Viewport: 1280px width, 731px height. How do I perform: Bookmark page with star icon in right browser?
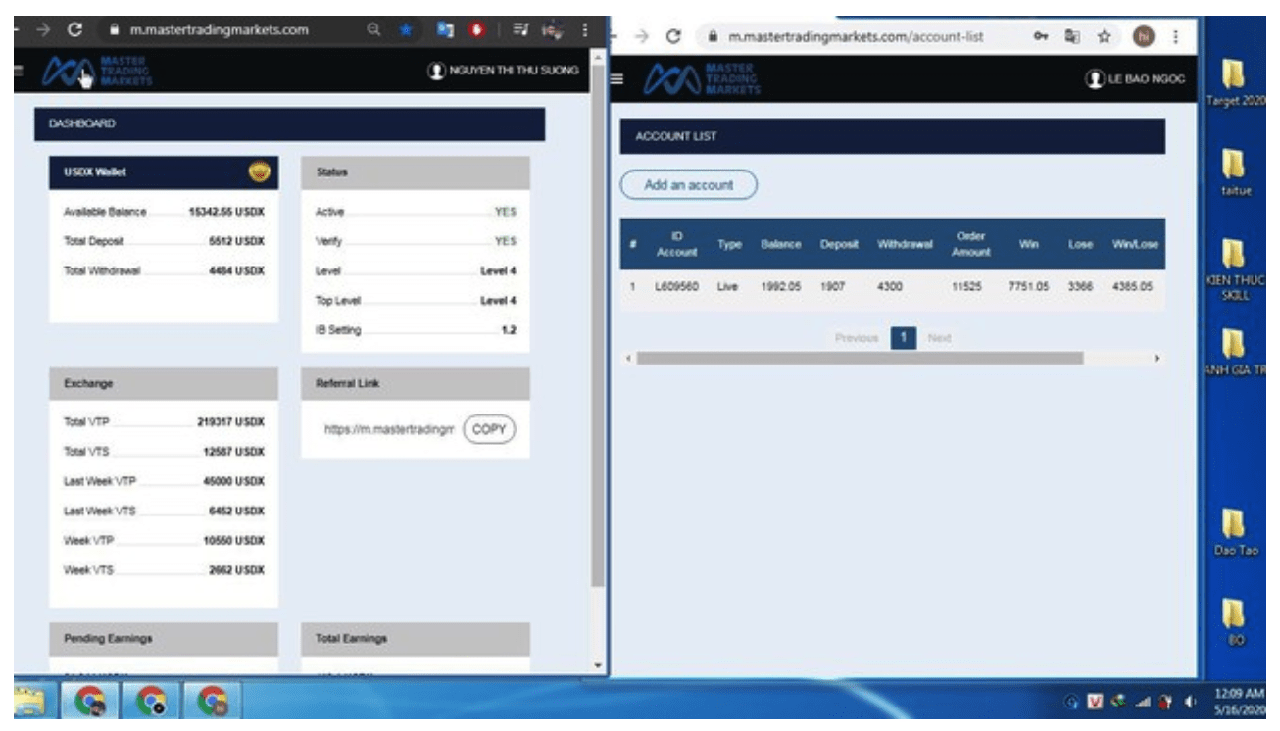tap(1103, 36)
